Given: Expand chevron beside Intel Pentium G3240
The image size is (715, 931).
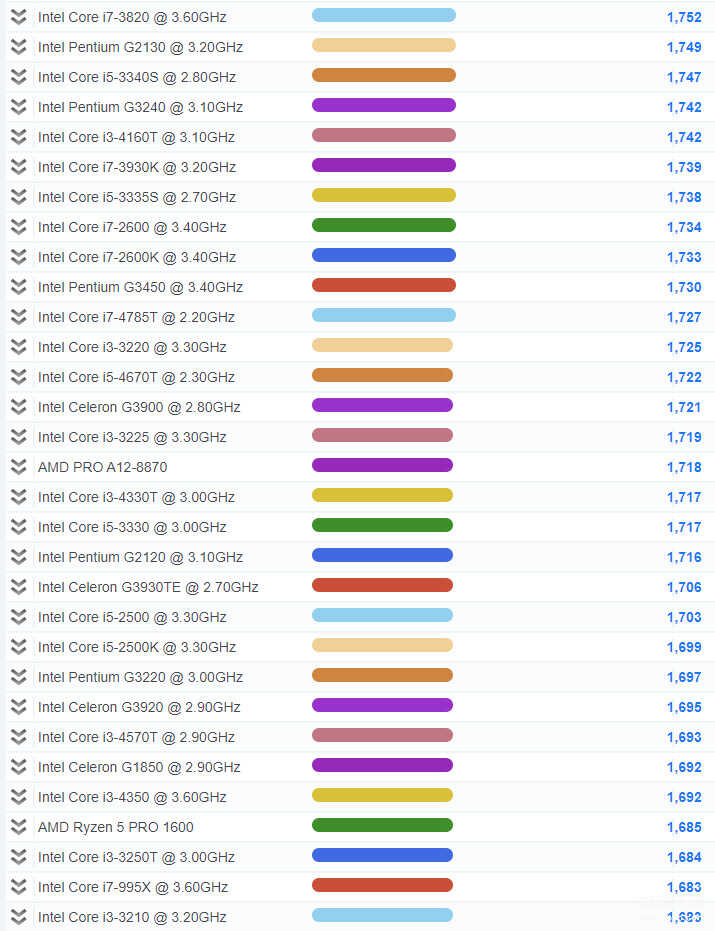Looking at the screenshot, I should (19, 107).
